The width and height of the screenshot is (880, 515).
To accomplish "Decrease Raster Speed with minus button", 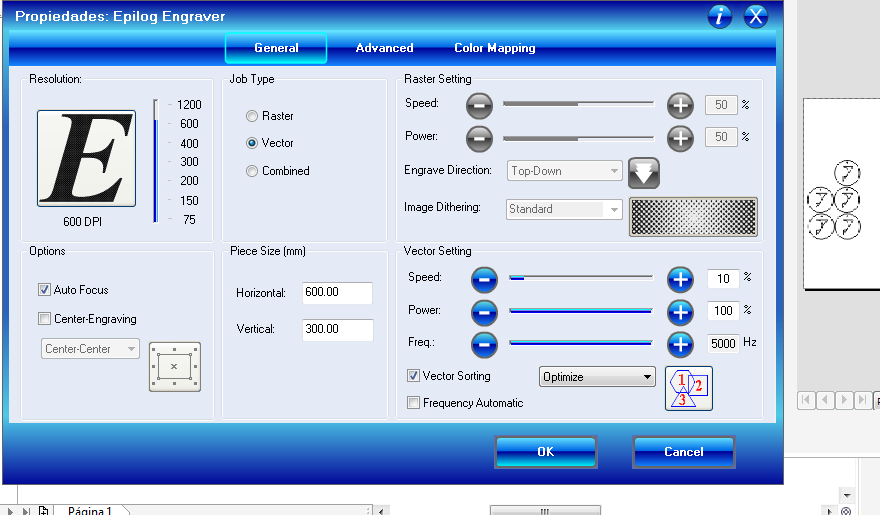I will pyautogui.click(x=479, y=105).
